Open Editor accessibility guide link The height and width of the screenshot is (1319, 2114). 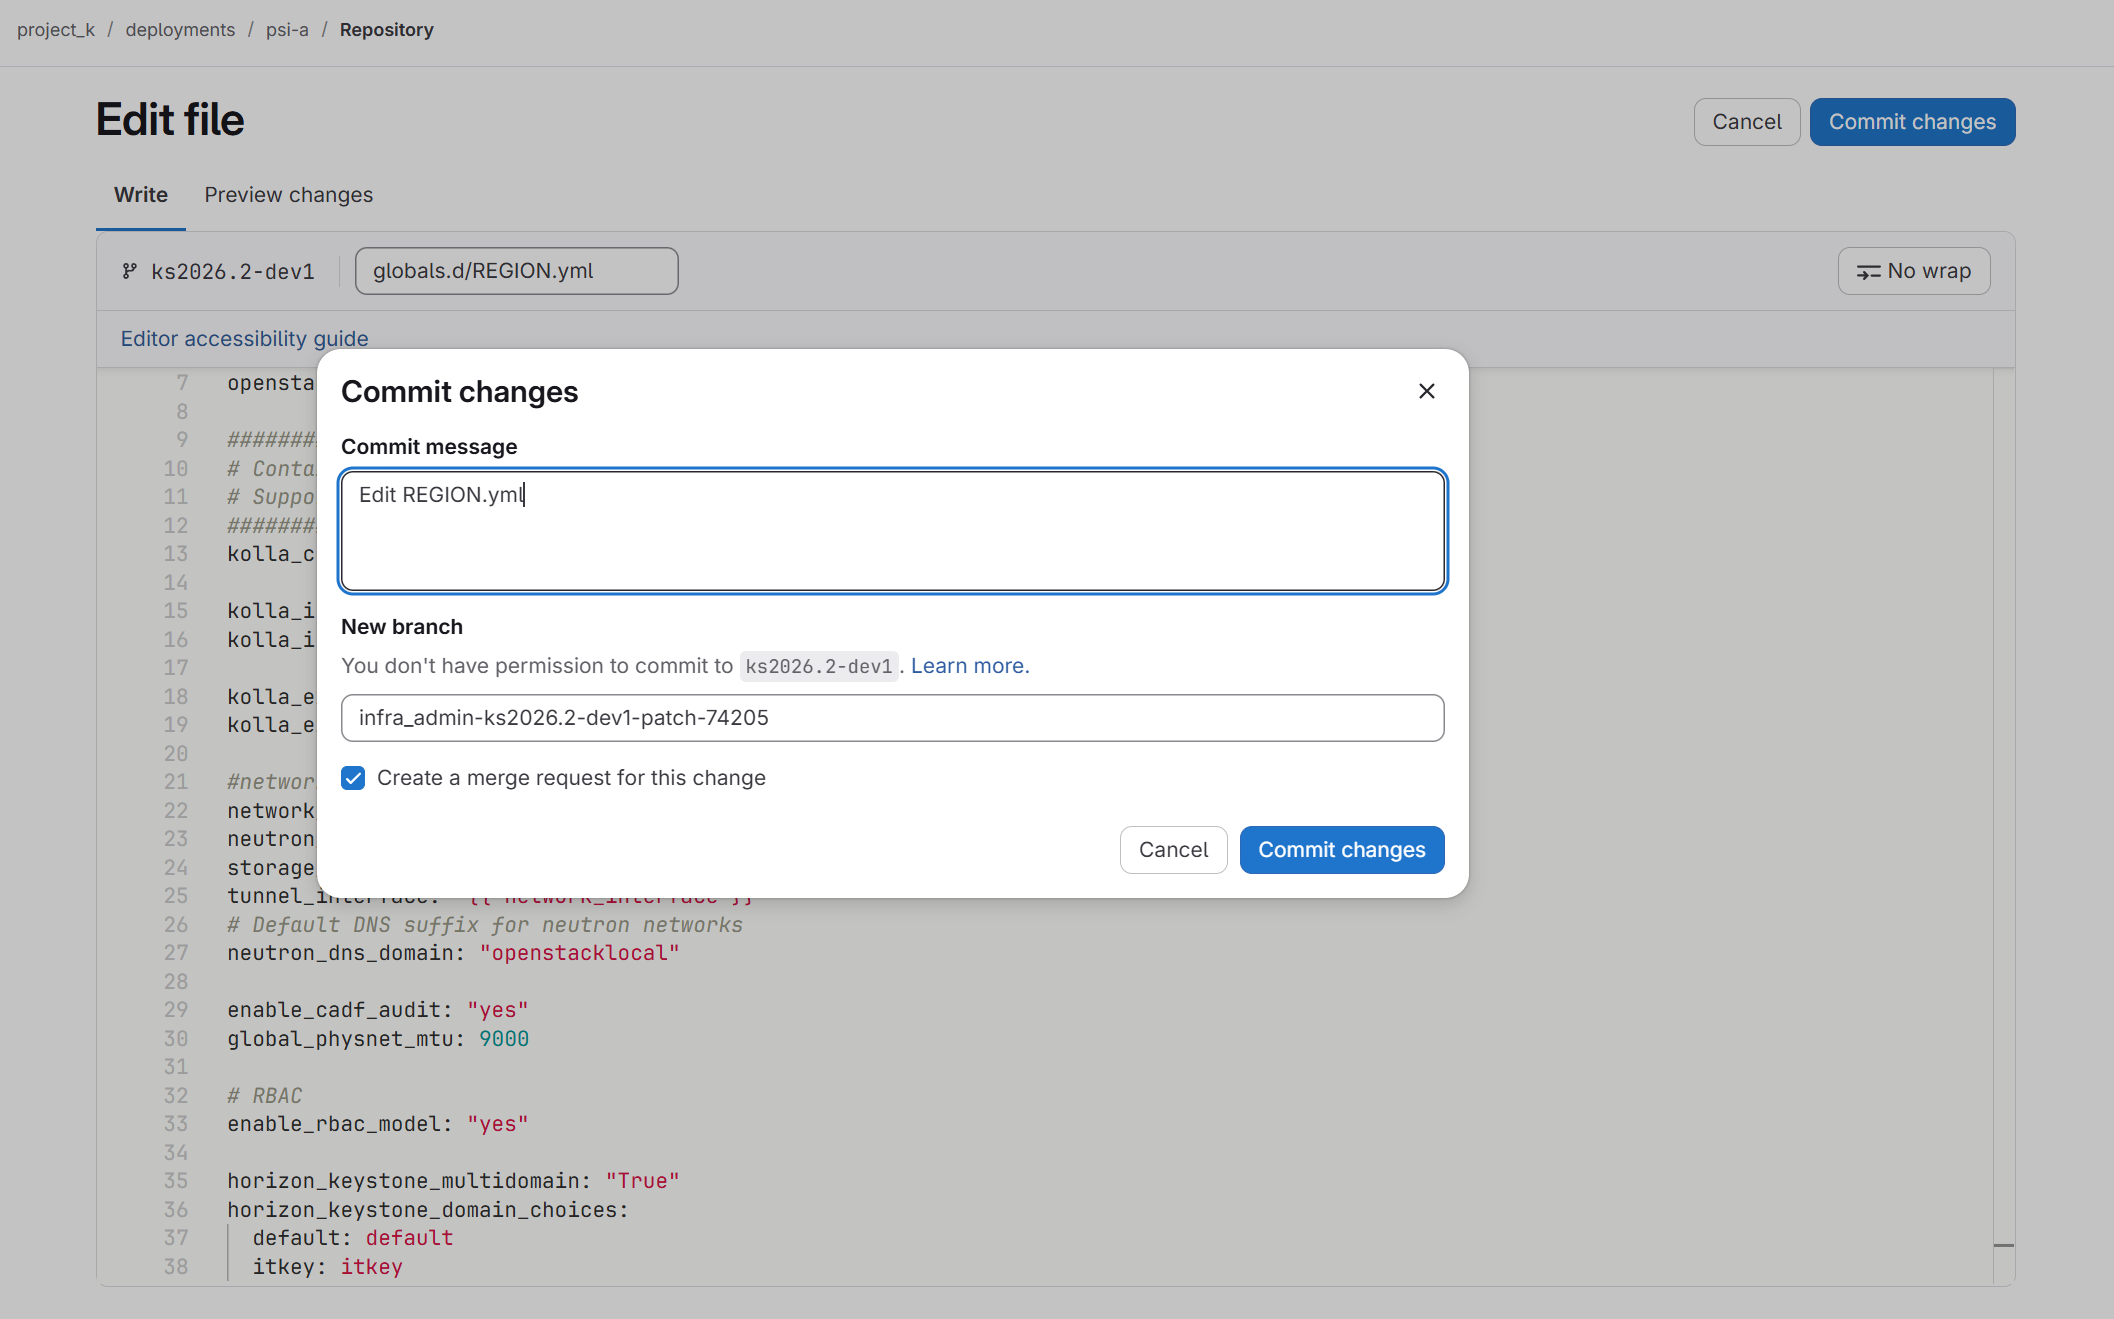(244, 339)
